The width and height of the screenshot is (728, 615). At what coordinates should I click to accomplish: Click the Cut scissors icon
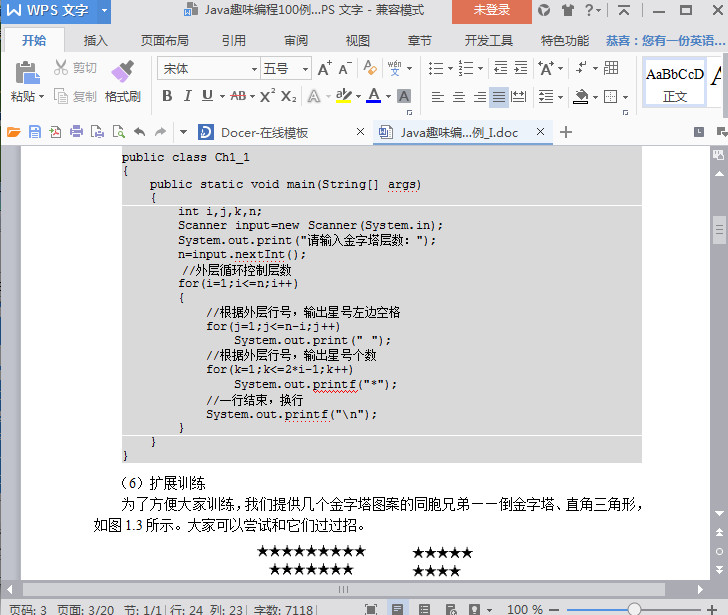click(x=61, y=68)
